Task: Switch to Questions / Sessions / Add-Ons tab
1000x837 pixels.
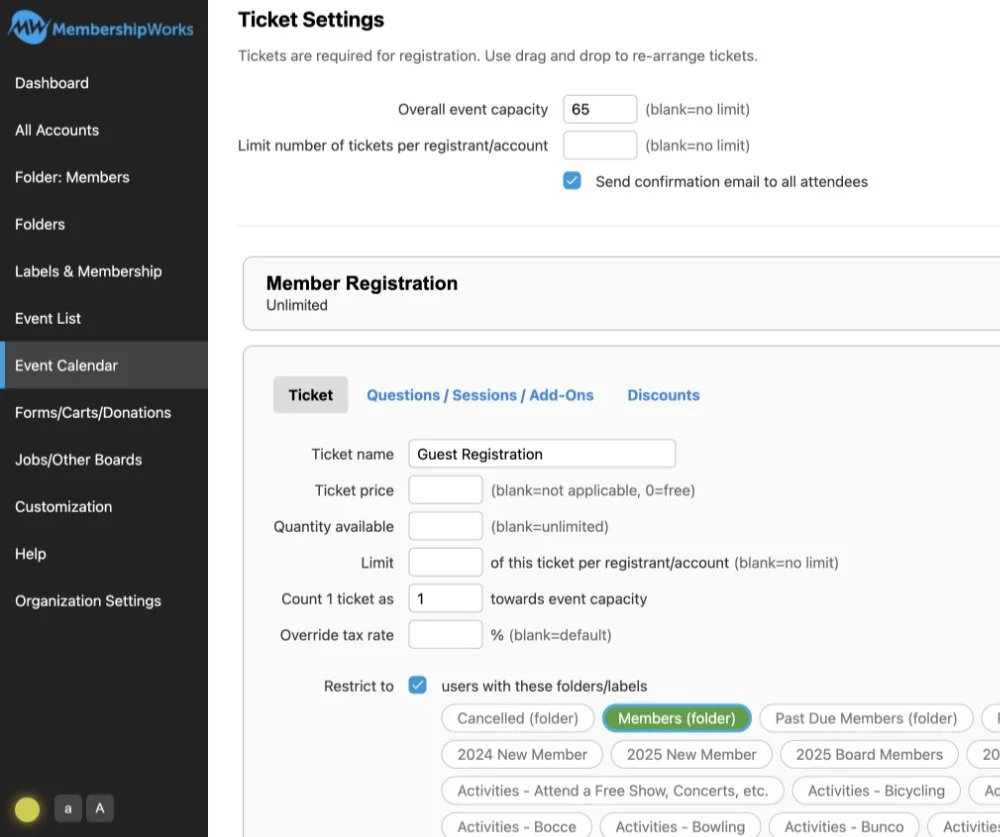Action: coord(480,395)
